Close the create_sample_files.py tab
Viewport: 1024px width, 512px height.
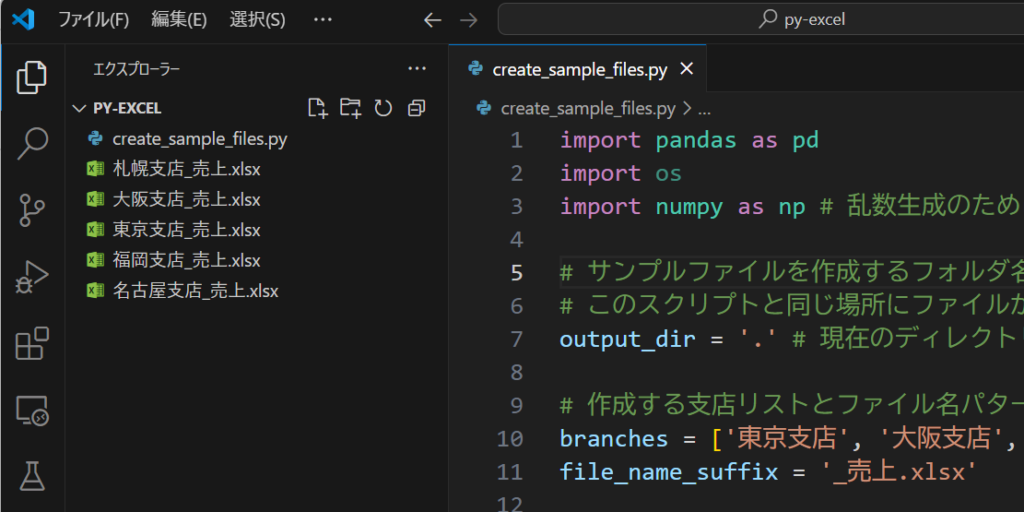tap(686, 69)
